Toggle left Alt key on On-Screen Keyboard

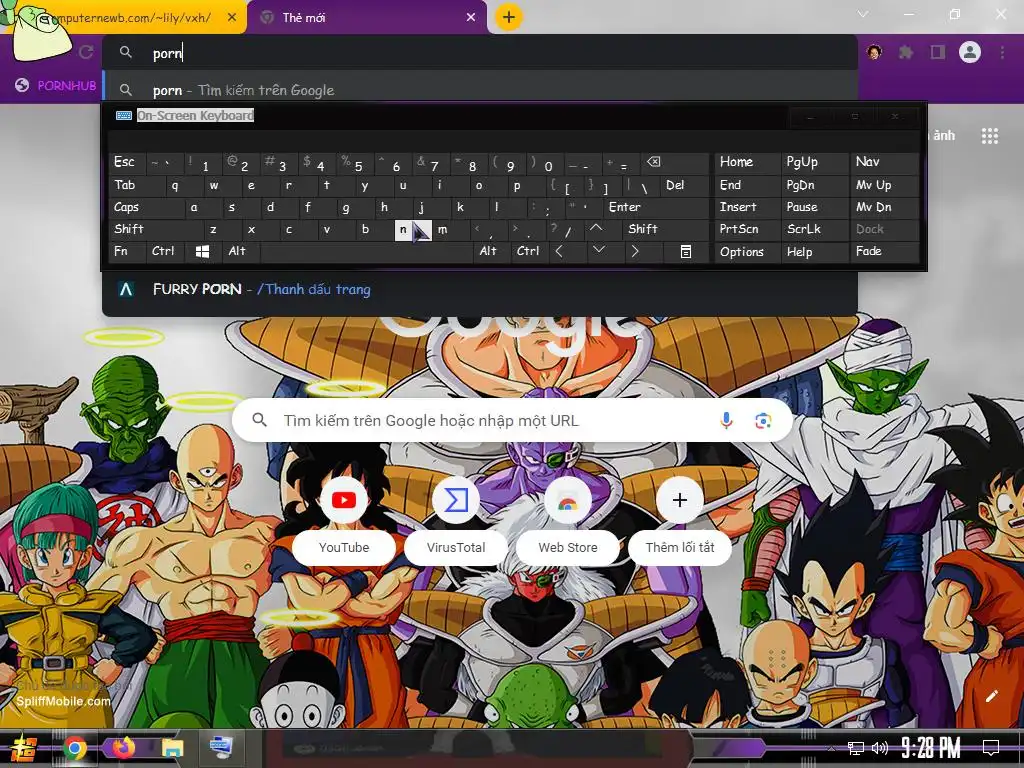pos(242,251)
